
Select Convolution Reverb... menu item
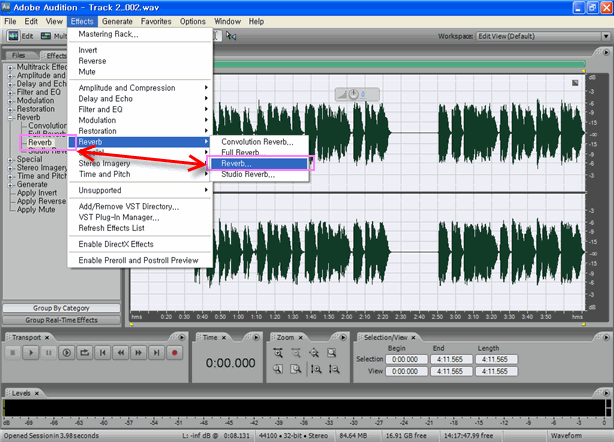(259, 142)
